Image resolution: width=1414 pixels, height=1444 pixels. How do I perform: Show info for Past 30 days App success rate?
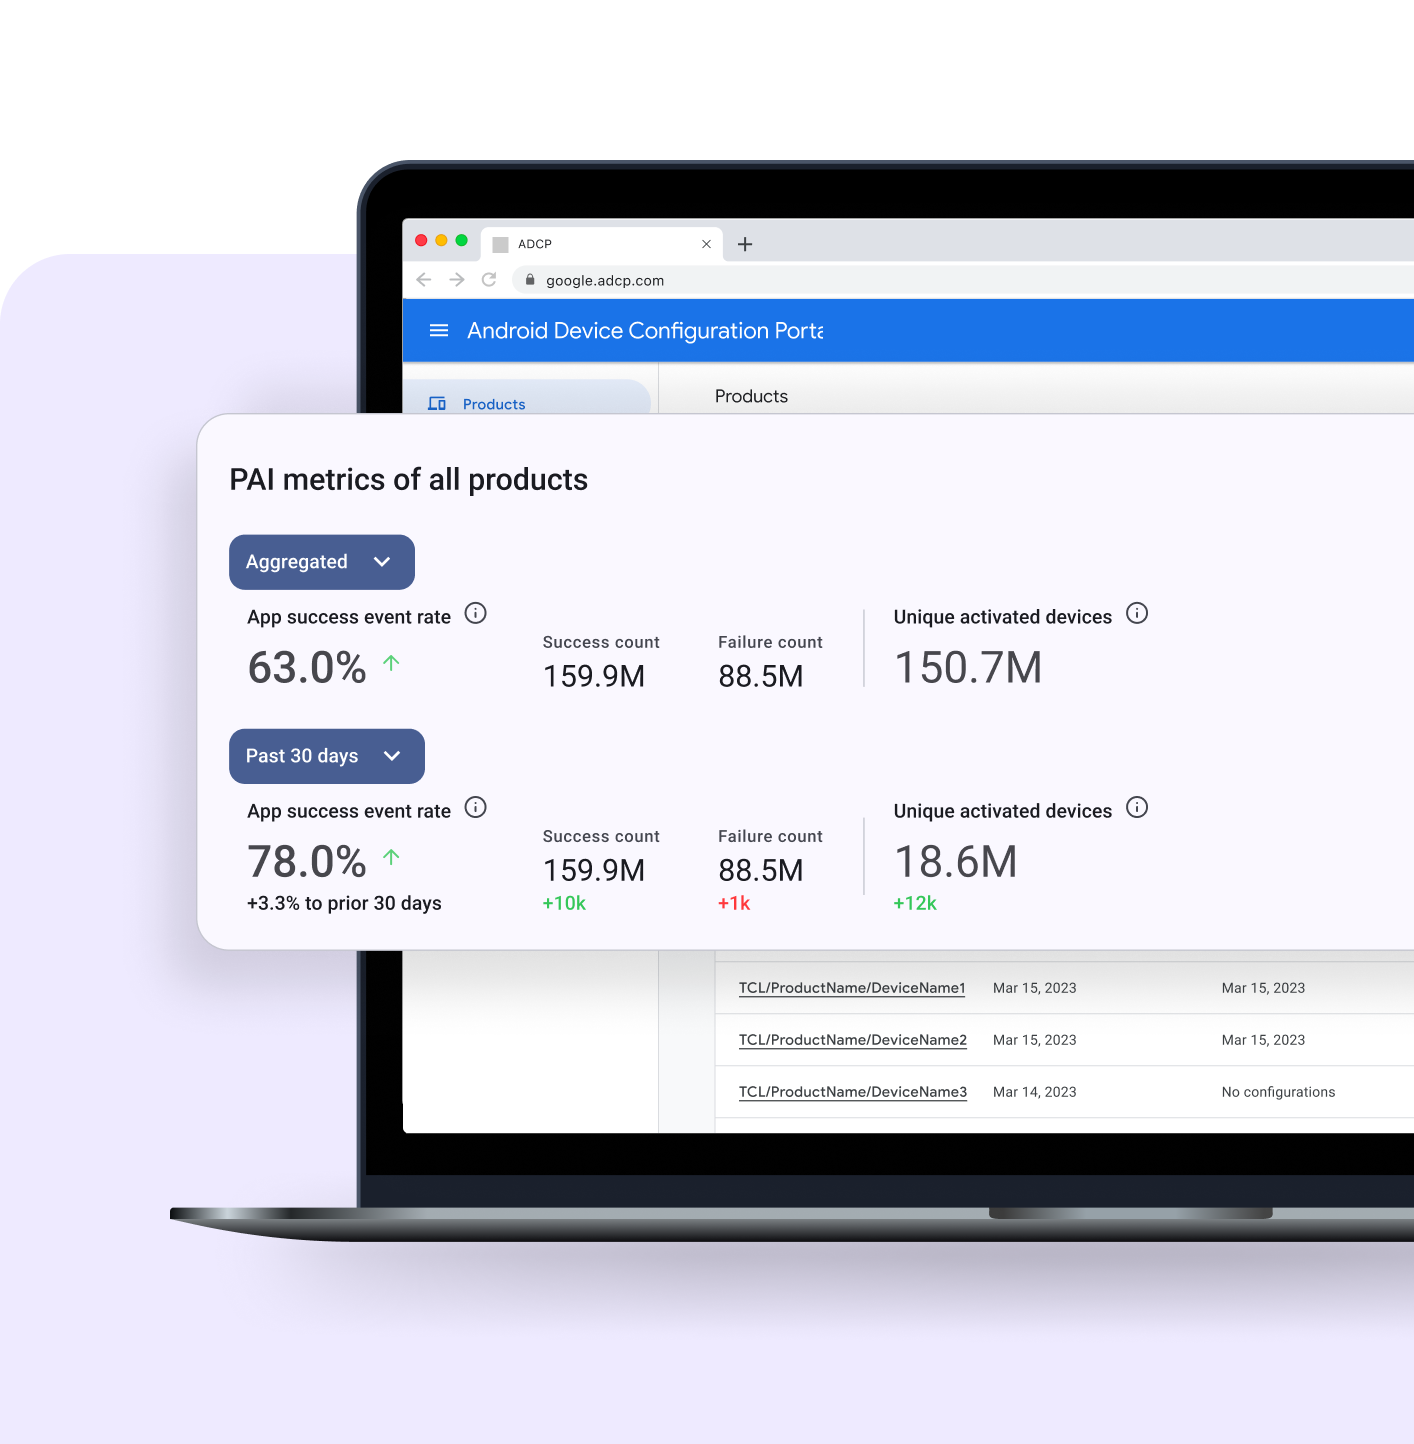(476, 807)
